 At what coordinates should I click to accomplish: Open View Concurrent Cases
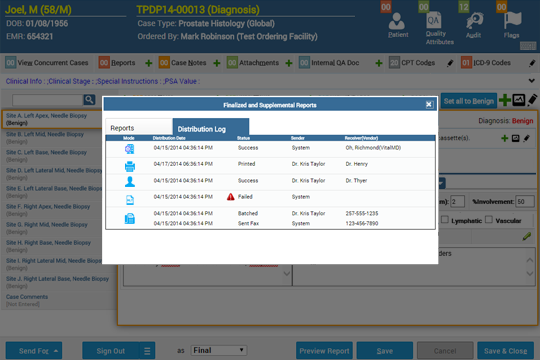[x=47, y=63]
